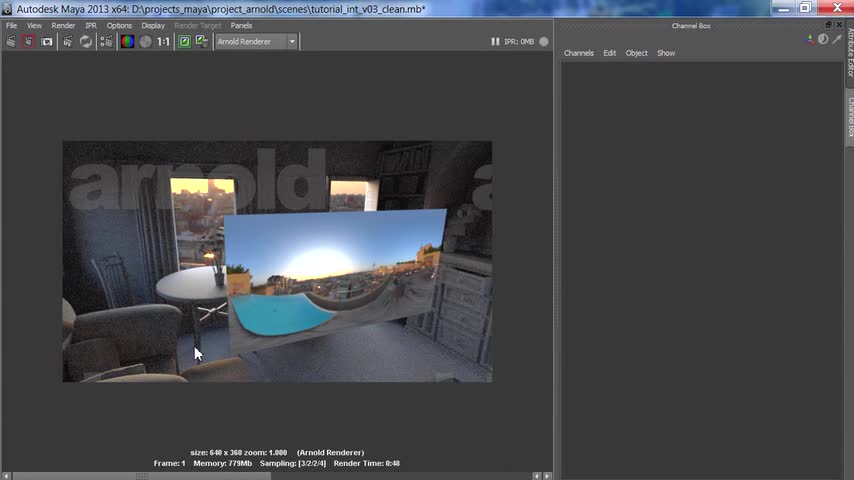
Task: Click the 'IPR: 0MB' status text
Action: [x=519, y=41]
